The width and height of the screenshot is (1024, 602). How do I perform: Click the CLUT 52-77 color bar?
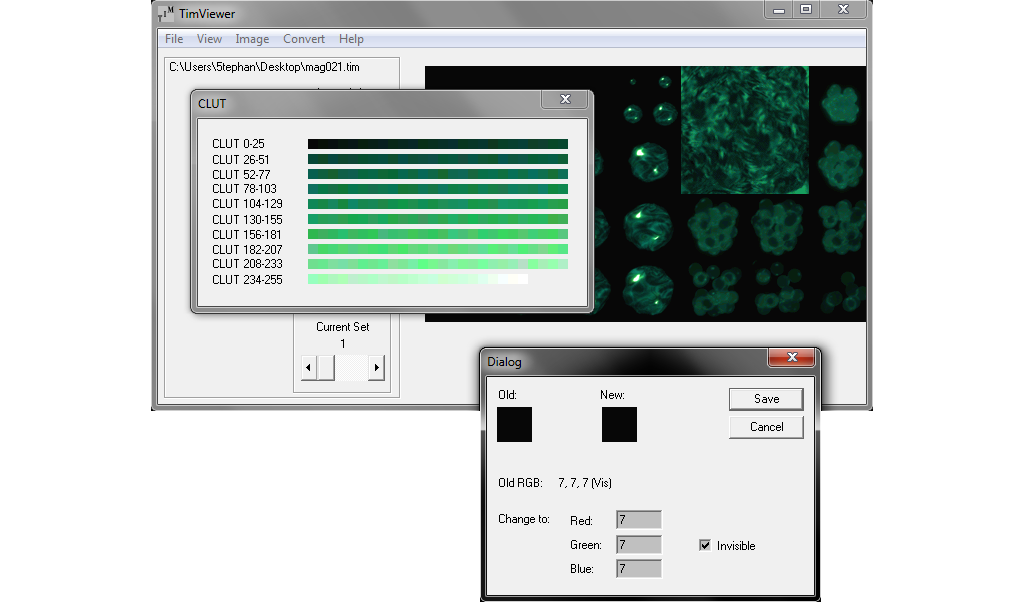coord(438,174)
